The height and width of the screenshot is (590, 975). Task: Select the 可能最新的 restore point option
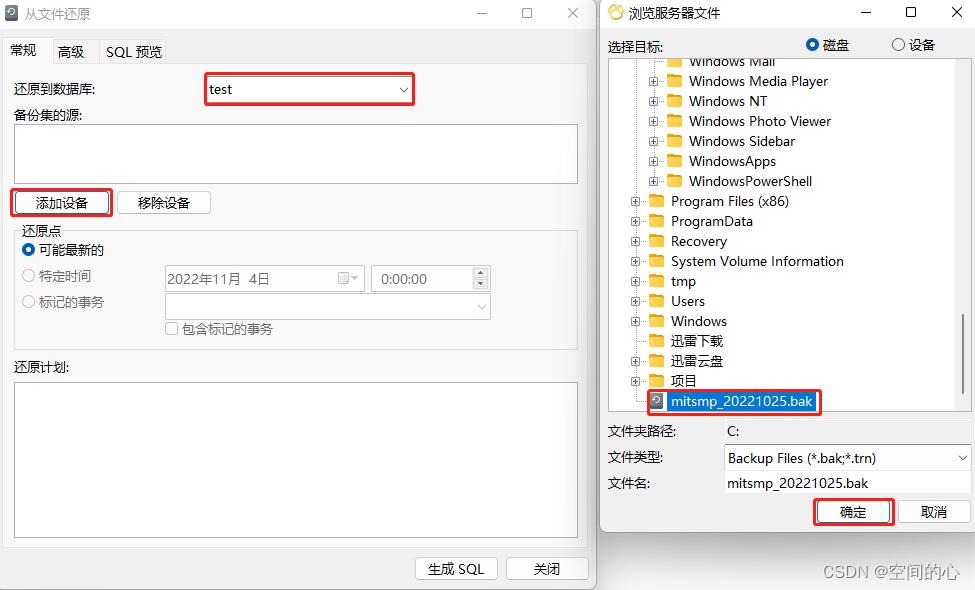pyautogui.click(x=28, y=250)
